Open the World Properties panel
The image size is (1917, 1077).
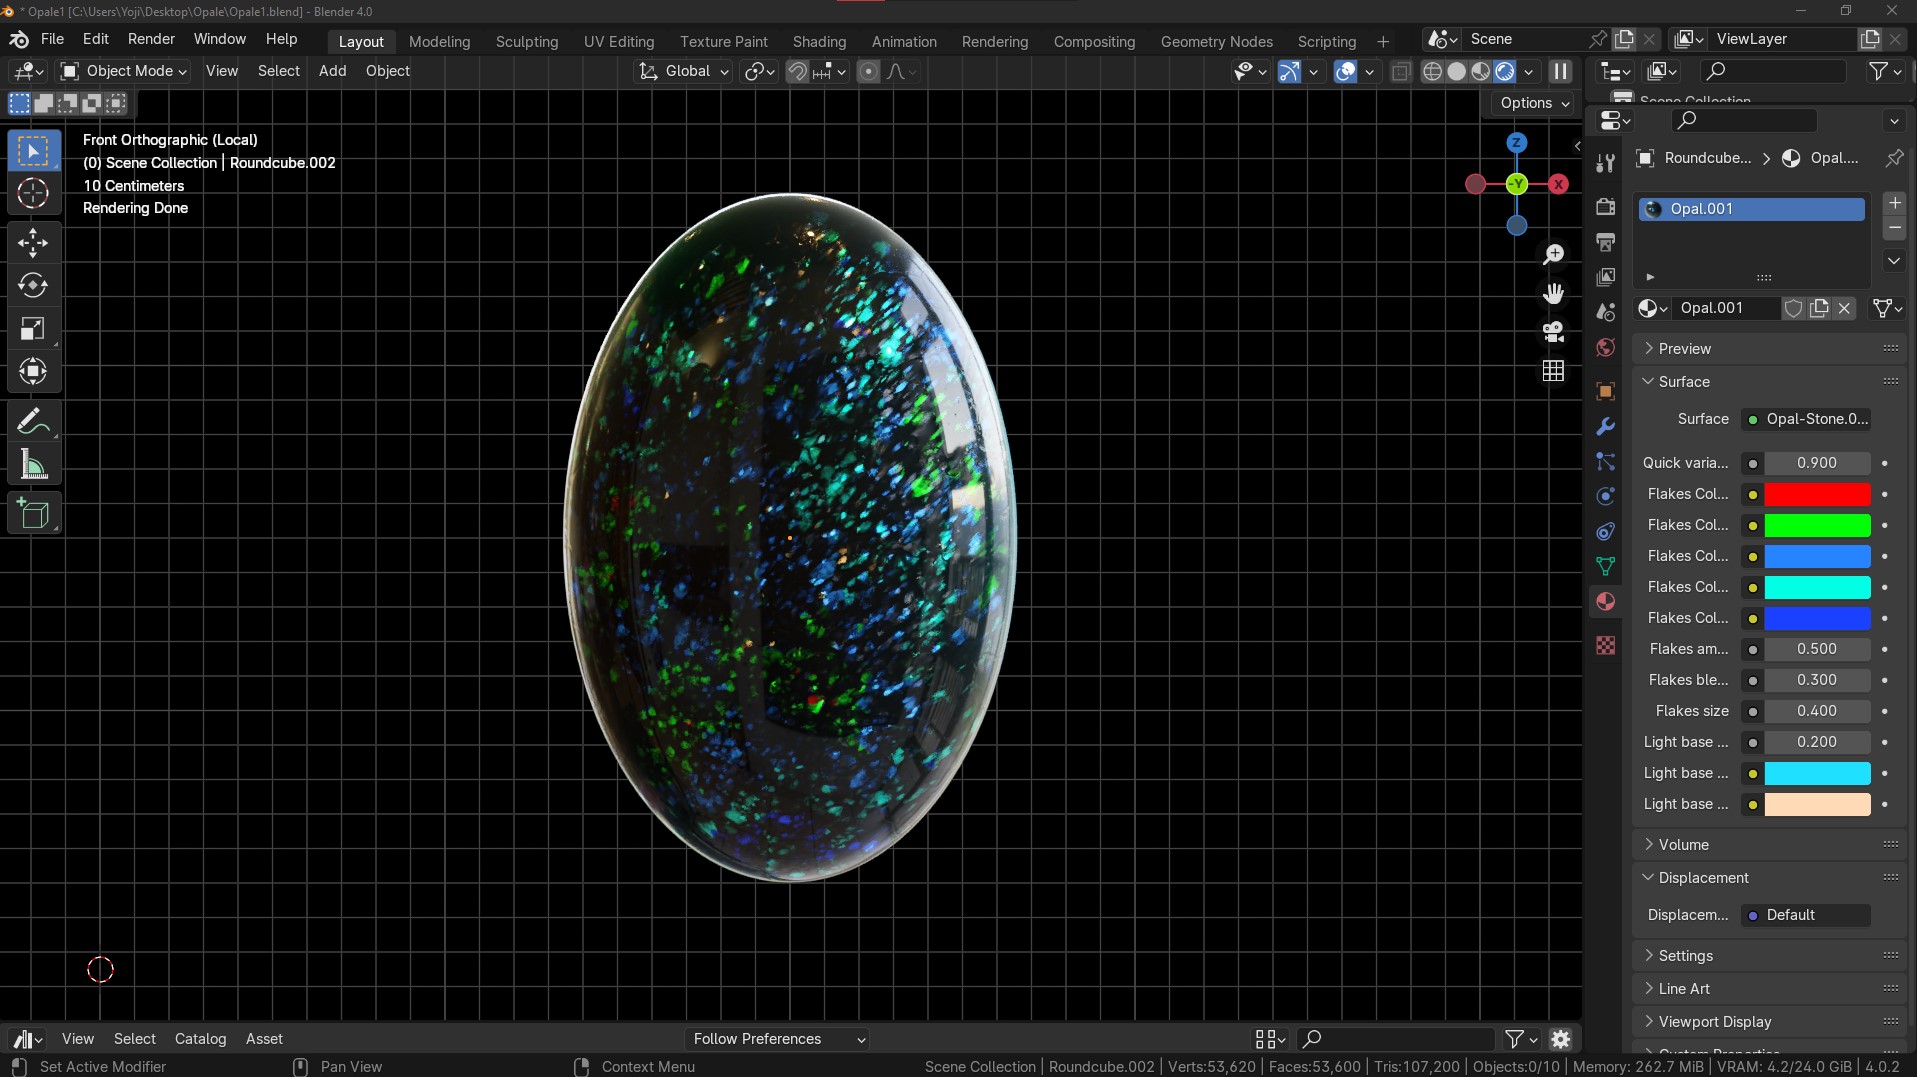1606,348
